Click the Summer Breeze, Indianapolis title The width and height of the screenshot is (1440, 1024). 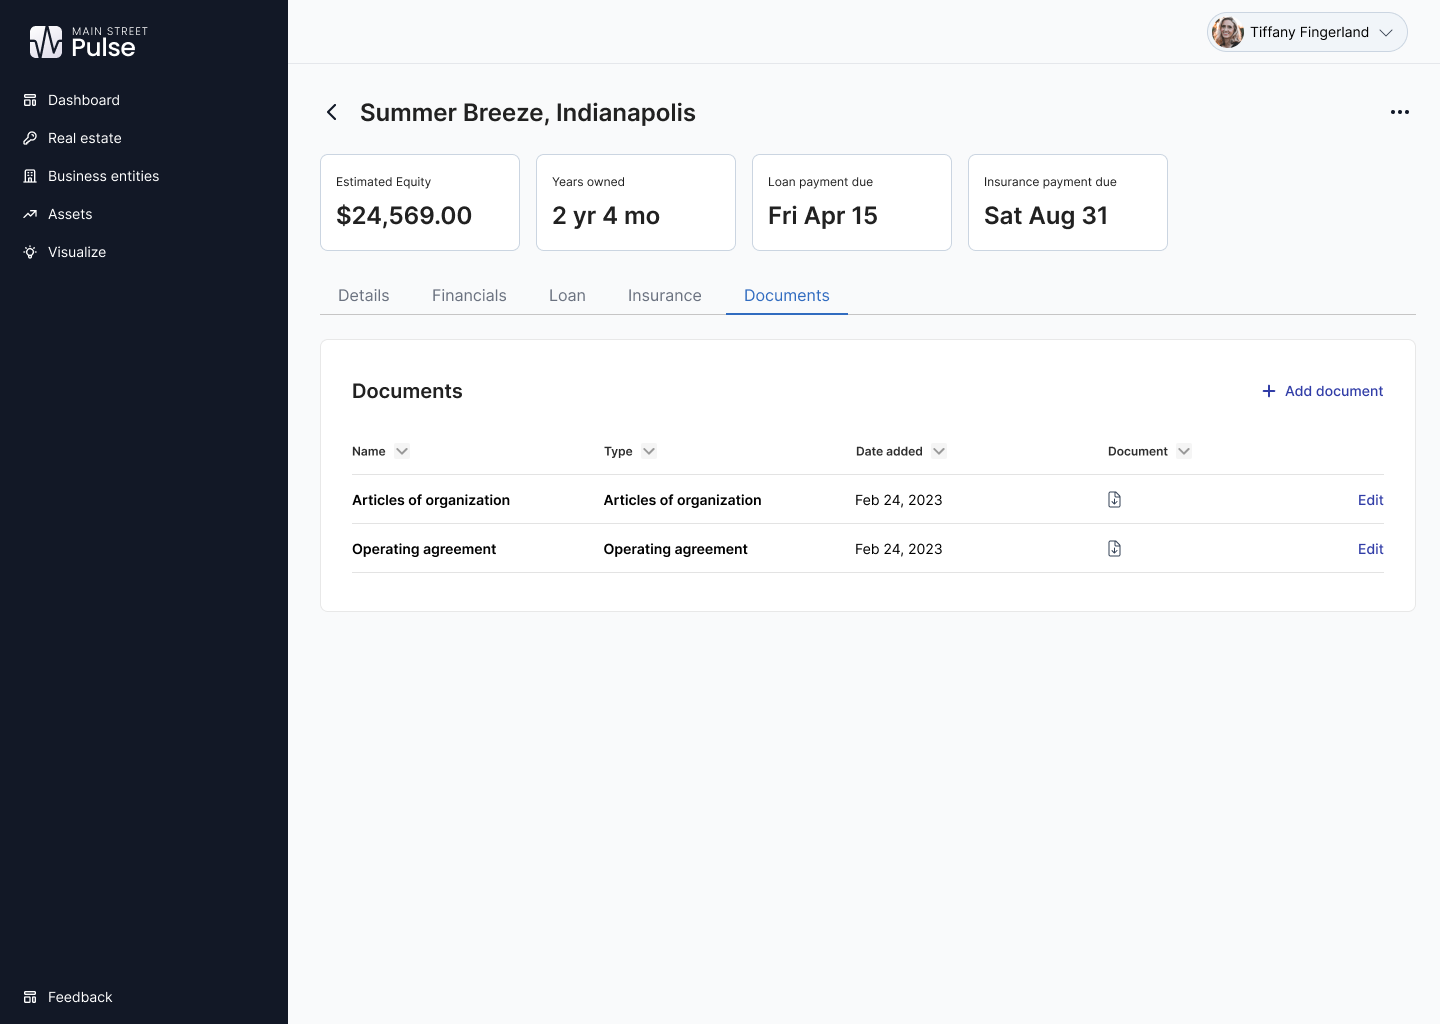(x=528, y=112)
